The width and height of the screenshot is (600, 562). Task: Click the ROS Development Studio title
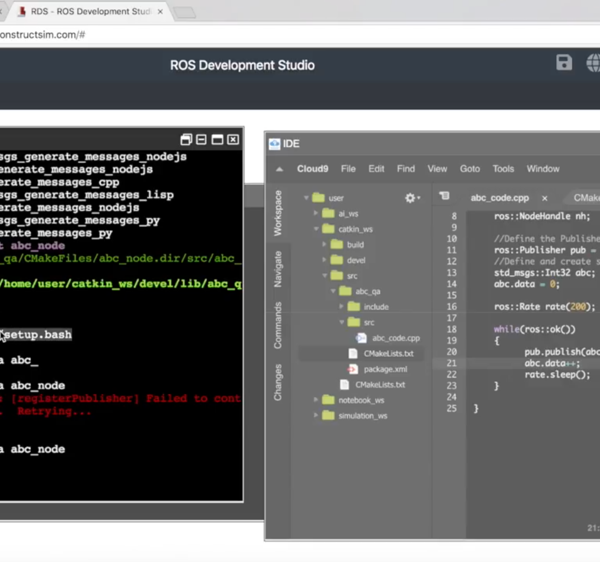point(242,65)
